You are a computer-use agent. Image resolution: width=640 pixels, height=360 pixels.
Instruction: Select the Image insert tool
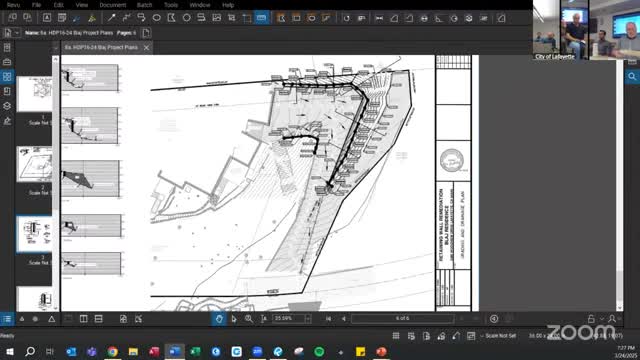[216, 18]
